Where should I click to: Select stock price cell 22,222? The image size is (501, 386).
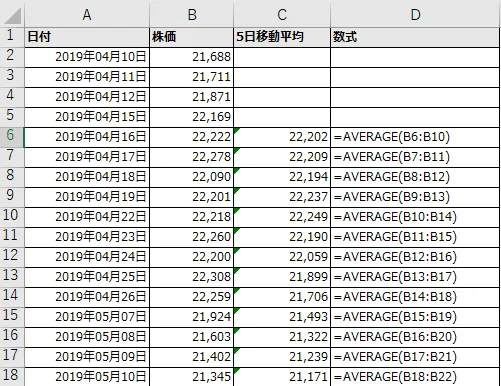click(x=192, y=137)
